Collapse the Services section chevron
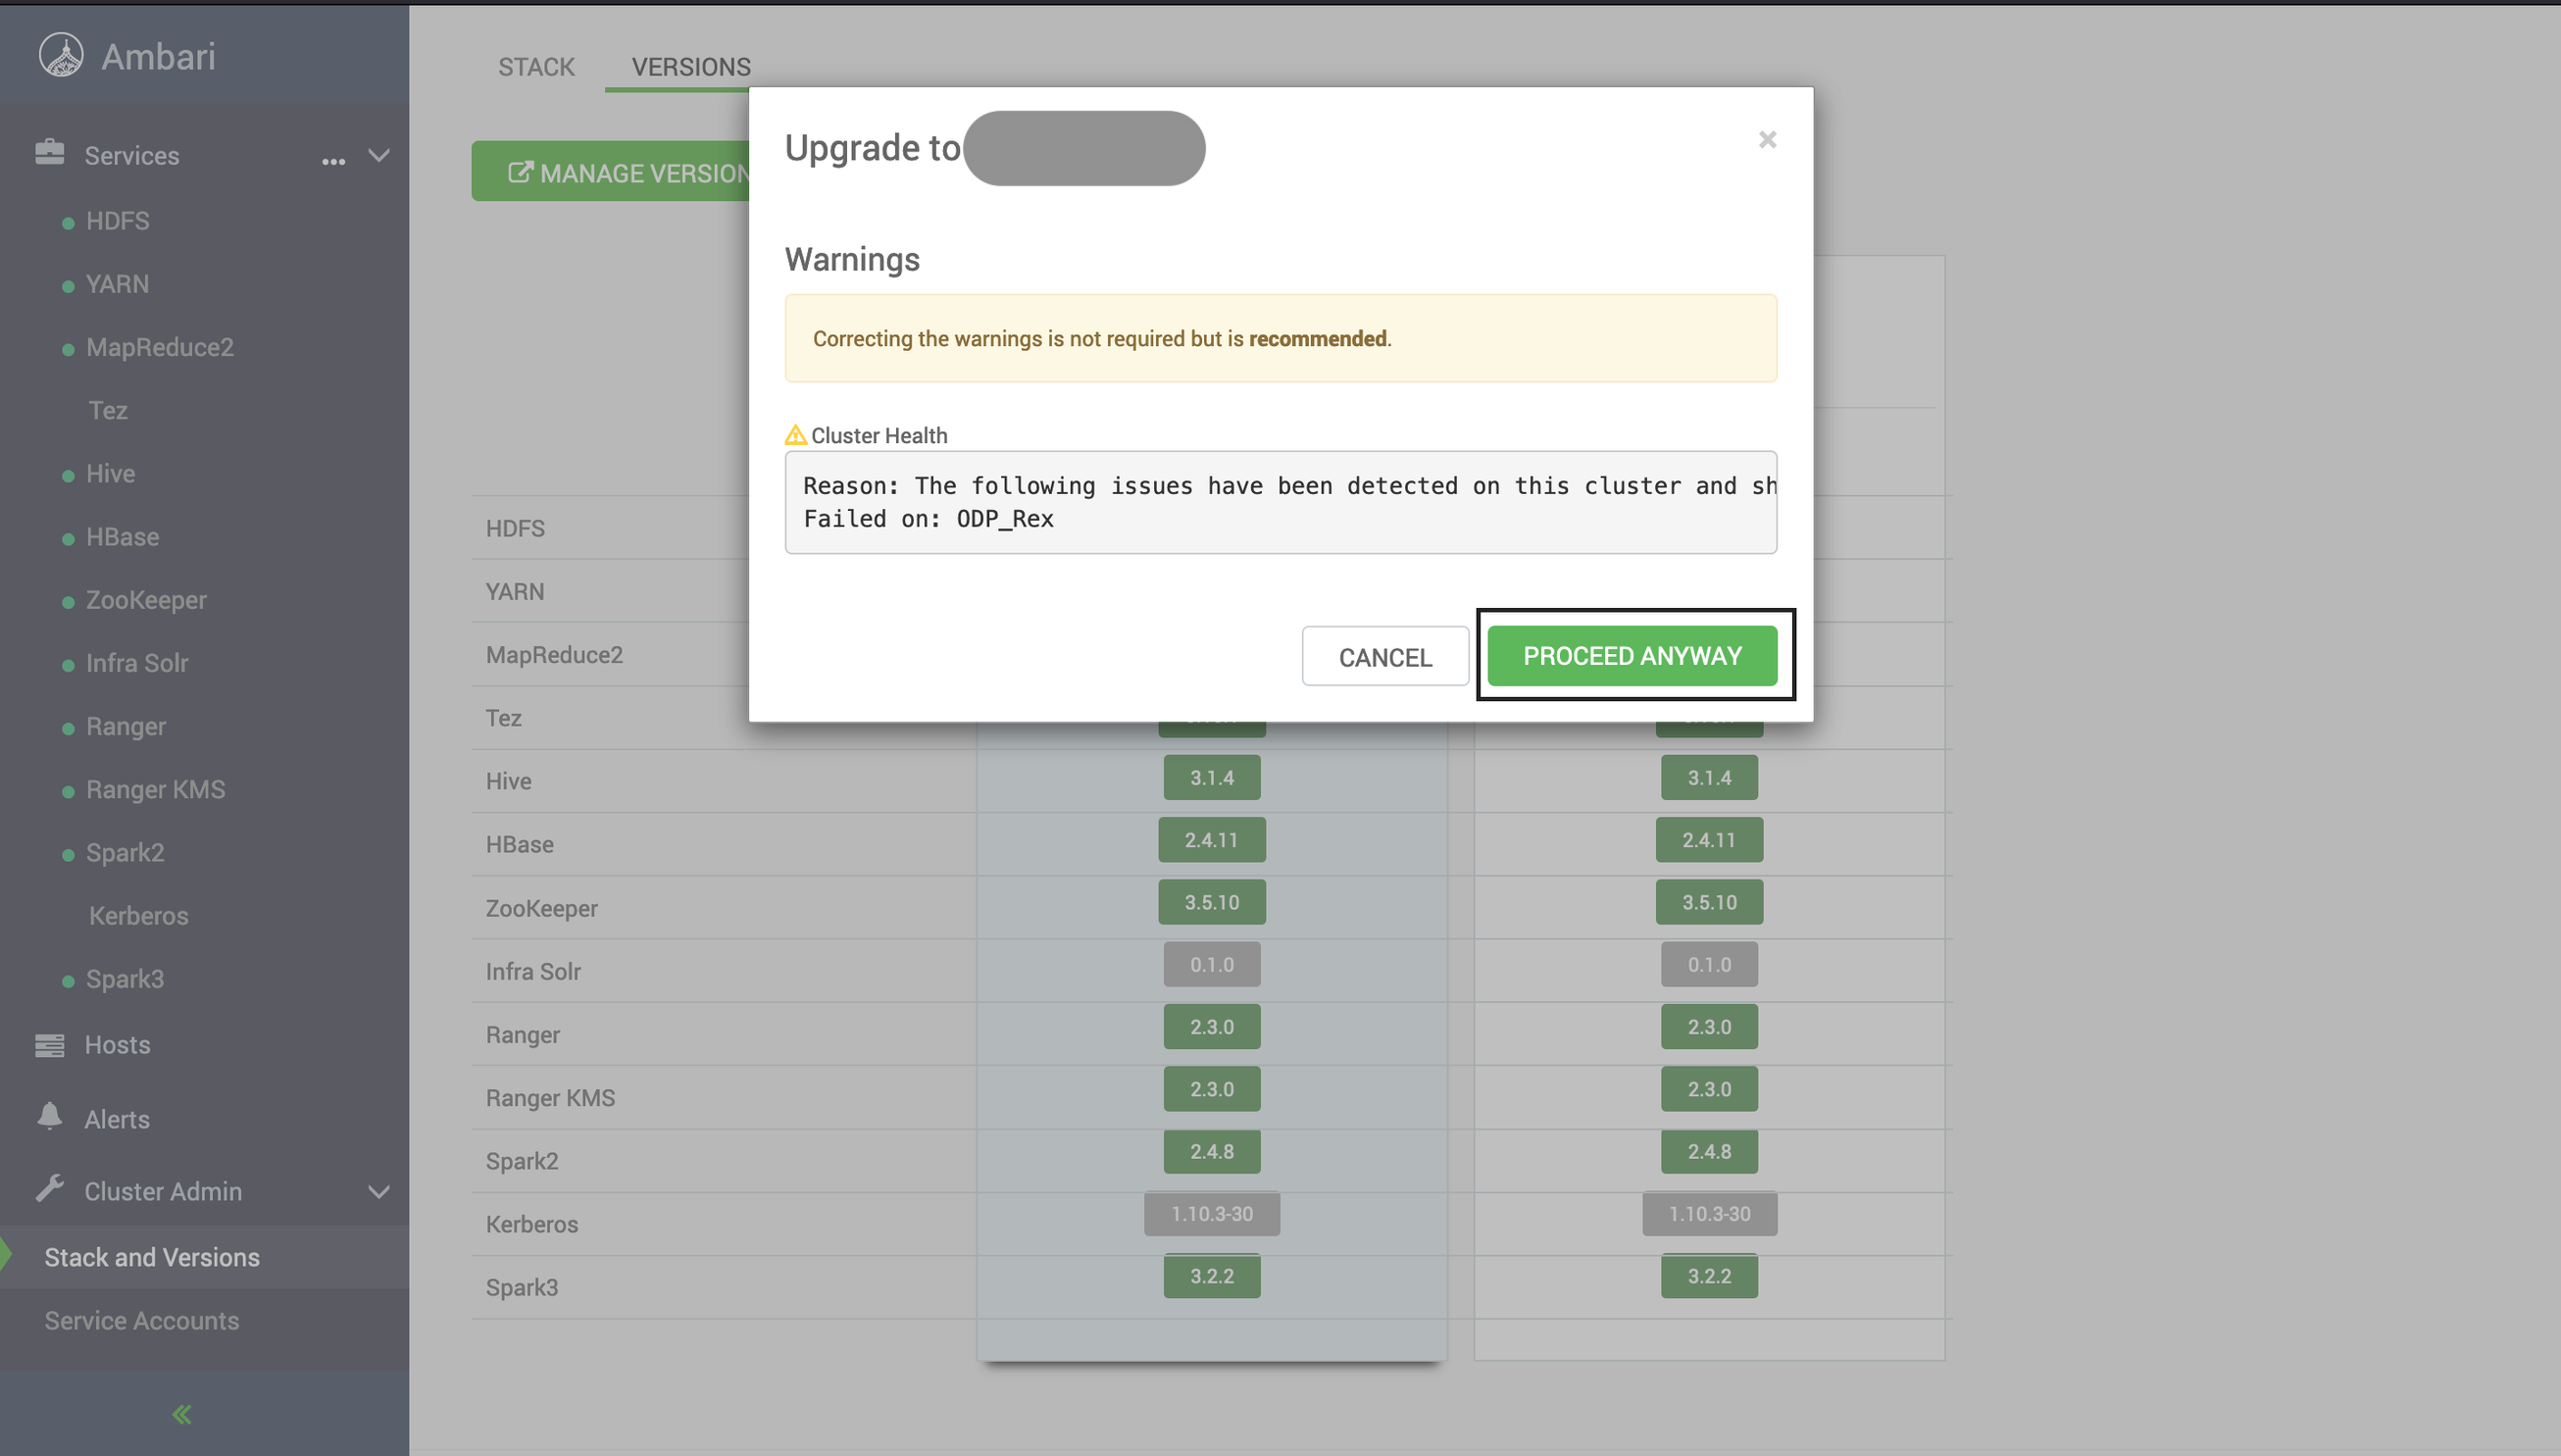 (x=379, y=155)
